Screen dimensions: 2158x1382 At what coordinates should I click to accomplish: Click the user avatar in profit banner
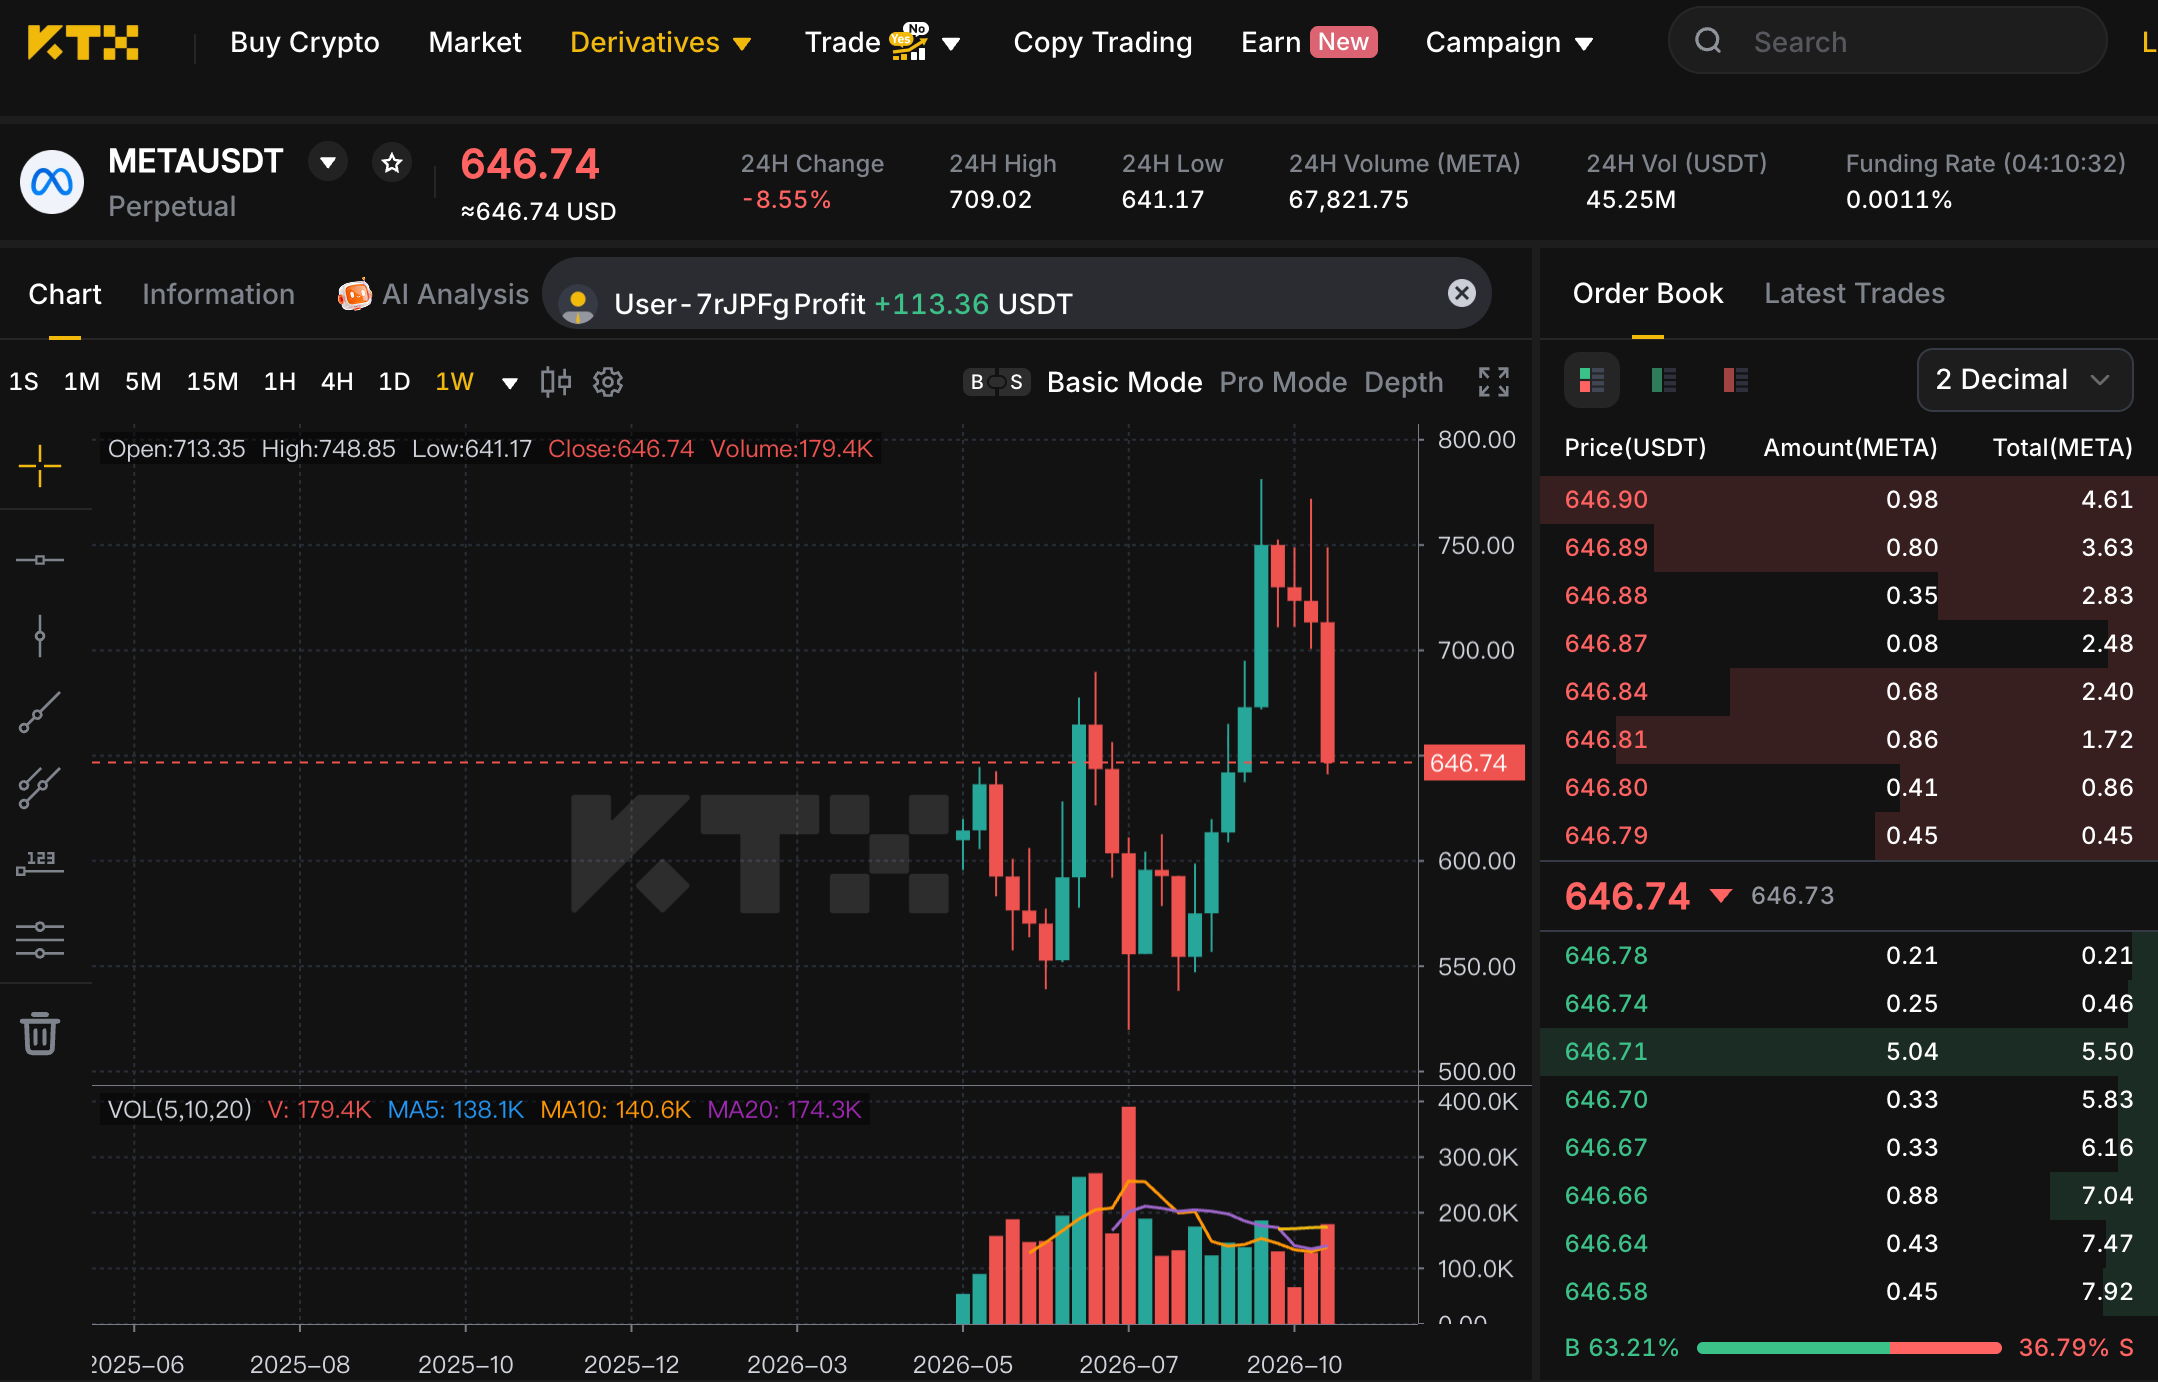coord(578,303)
